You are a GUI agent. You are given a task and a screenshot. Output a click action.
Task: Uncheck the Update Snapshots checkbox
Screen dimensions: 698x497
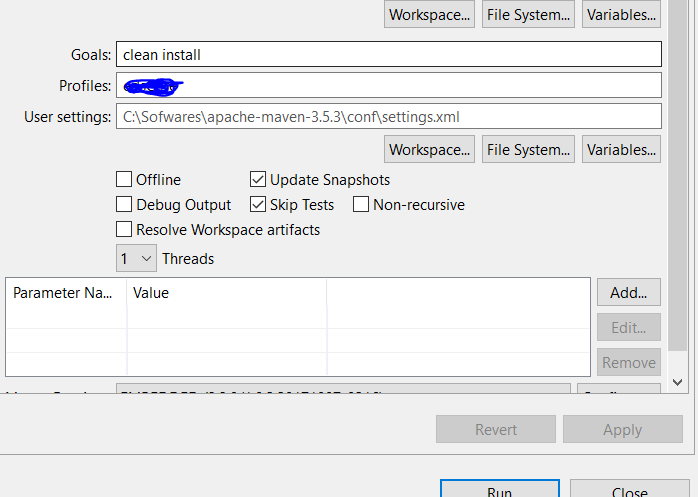point(258,180)
